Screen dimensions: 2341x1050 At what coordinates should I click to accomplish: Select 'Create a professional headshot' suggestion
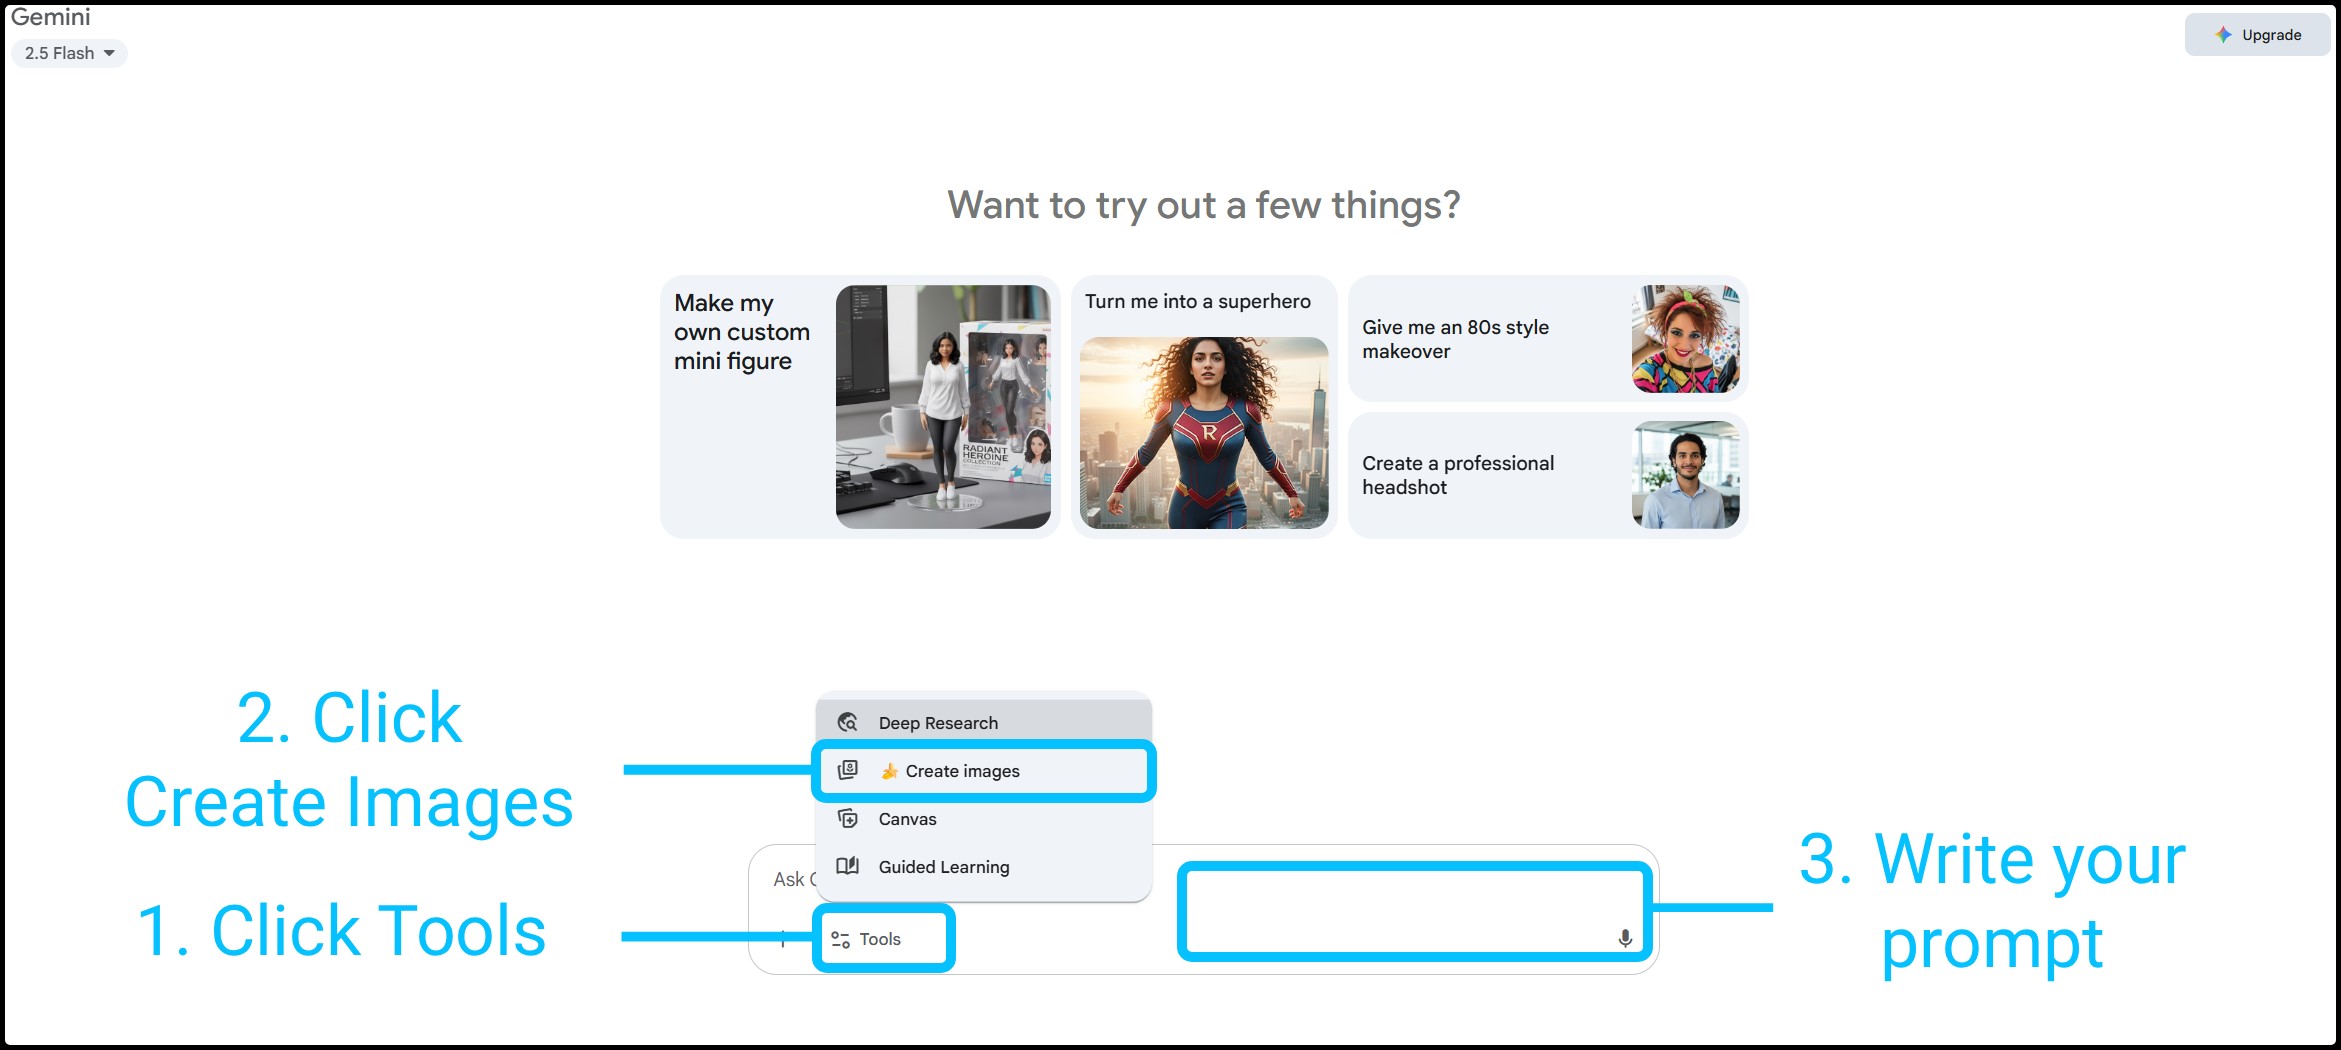point(1457,475)
